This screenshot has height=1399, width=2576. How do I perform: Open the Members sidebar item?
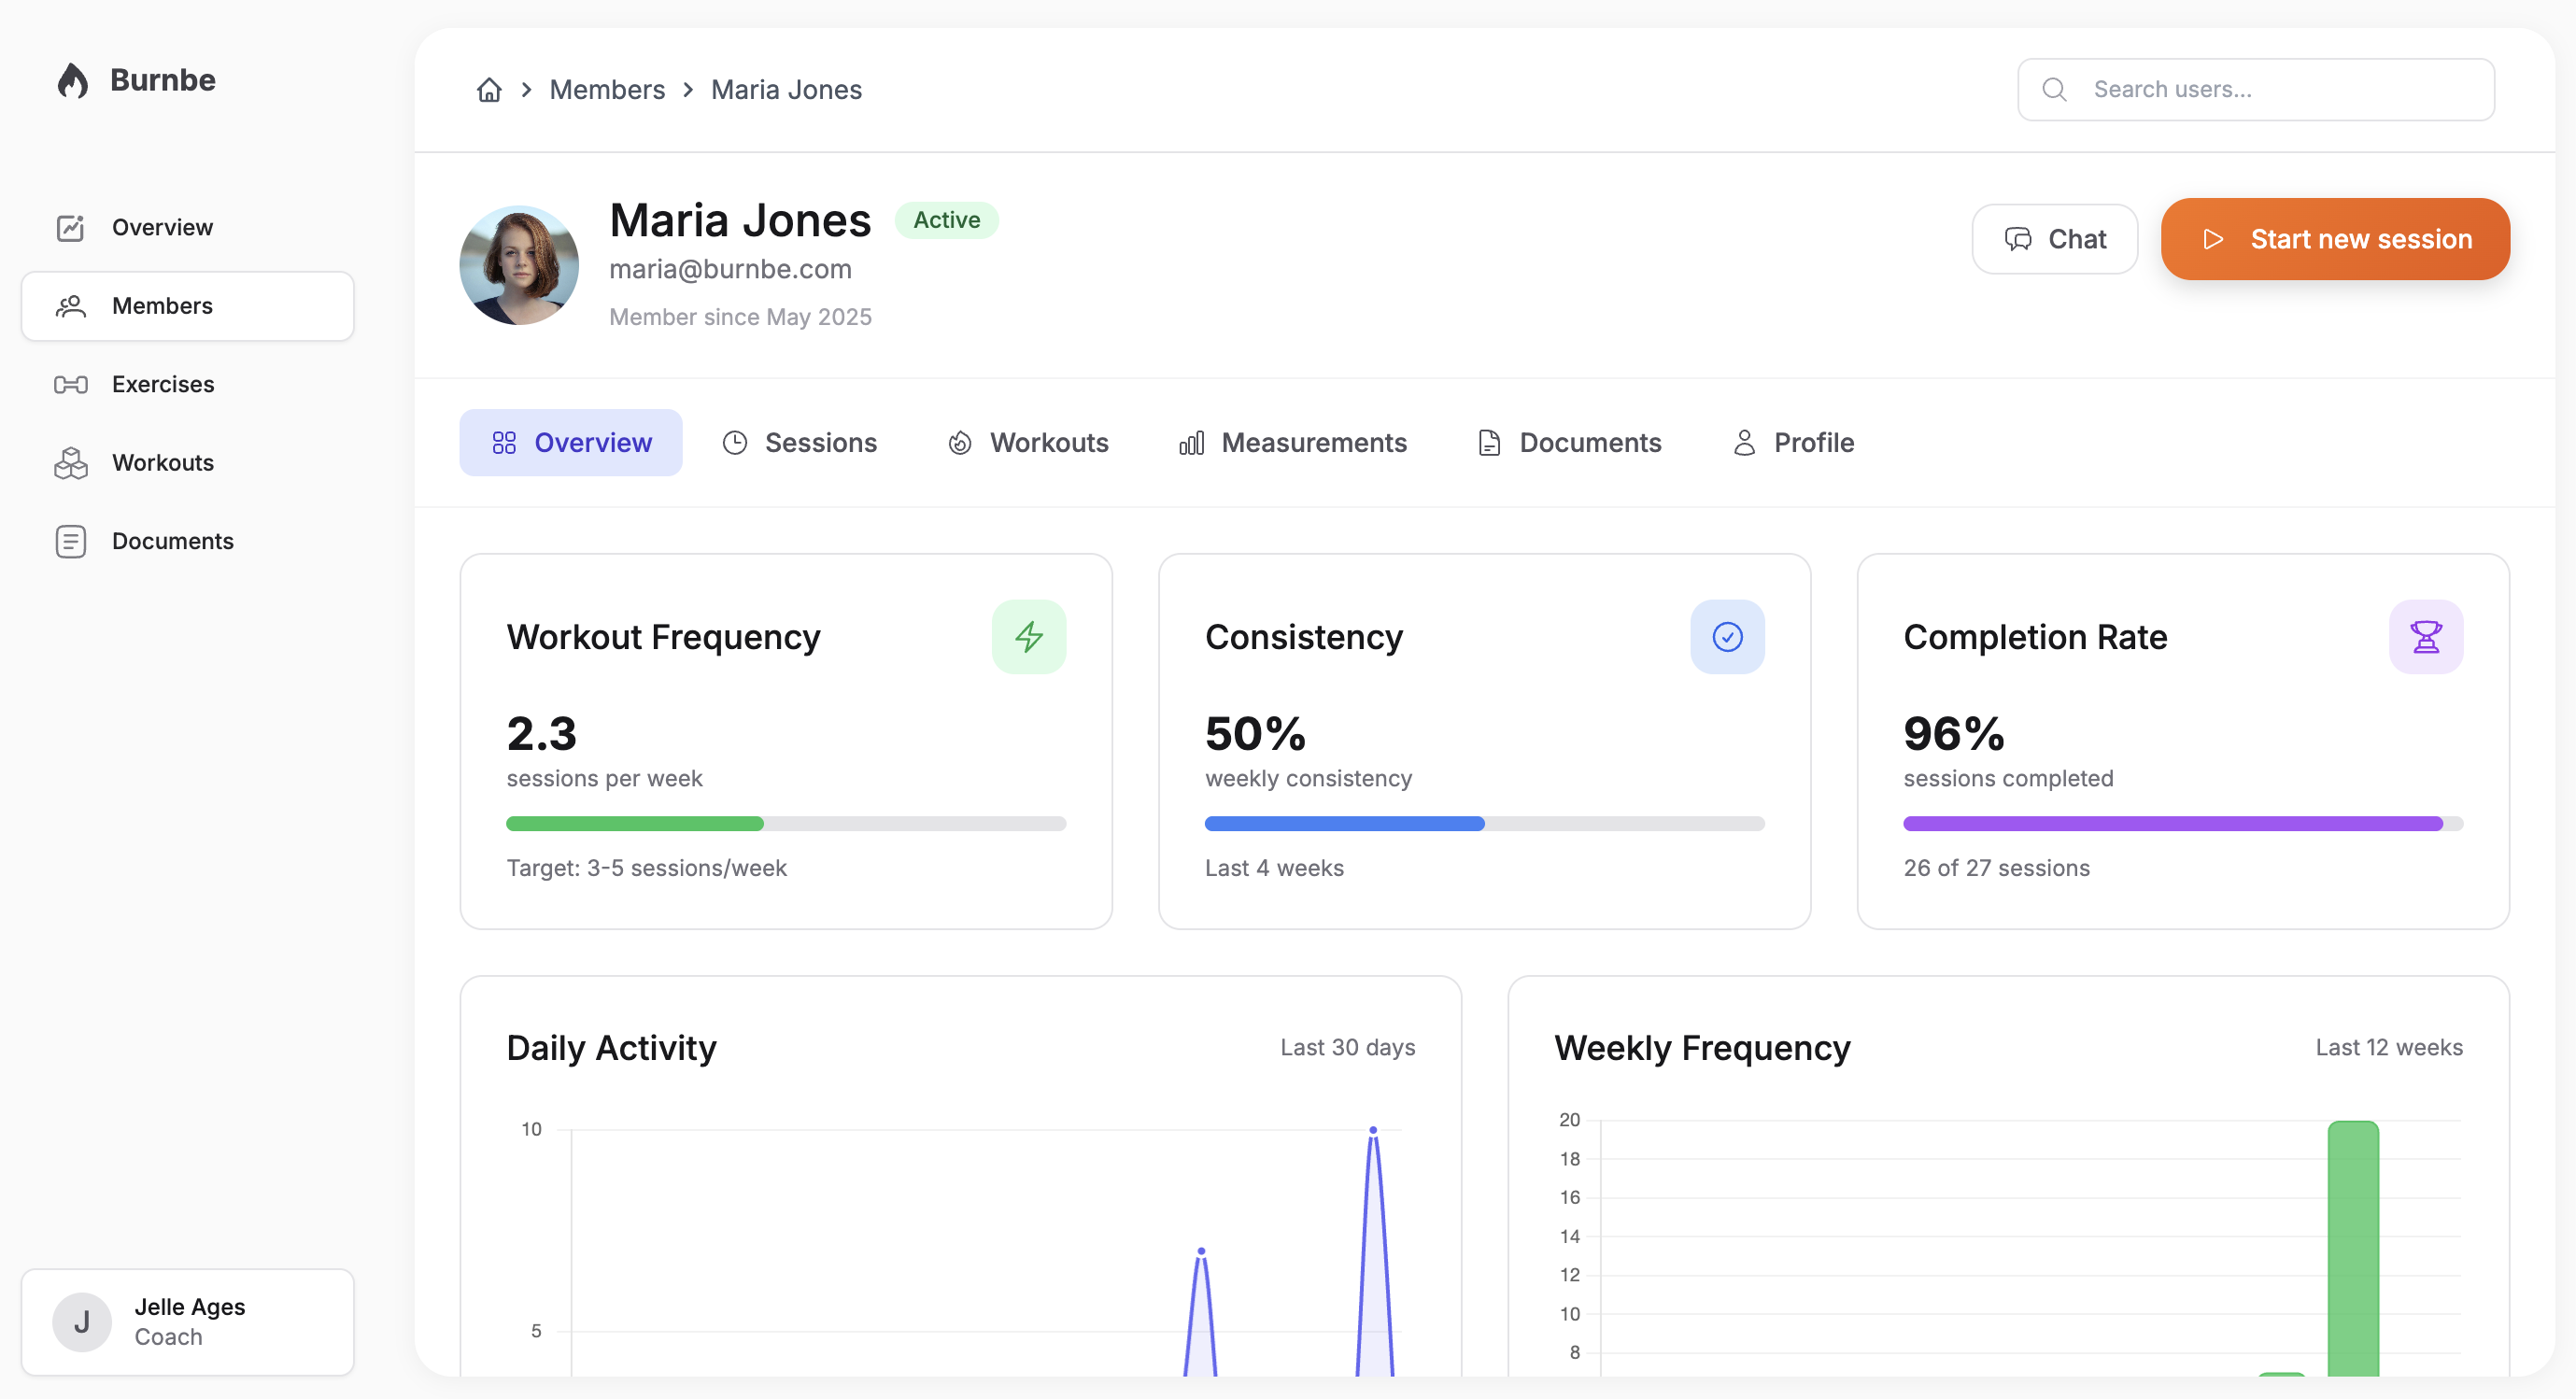pyautogui.click(x=188, y=306)
